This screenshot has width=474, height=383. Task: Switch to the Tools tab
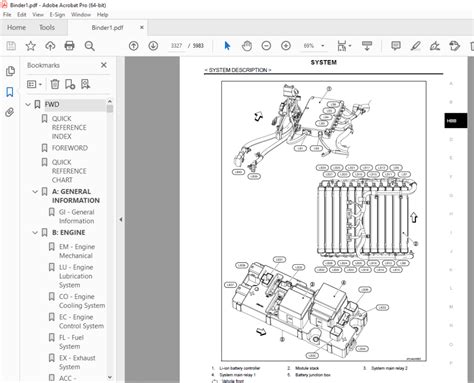click(x=47, y=27)
